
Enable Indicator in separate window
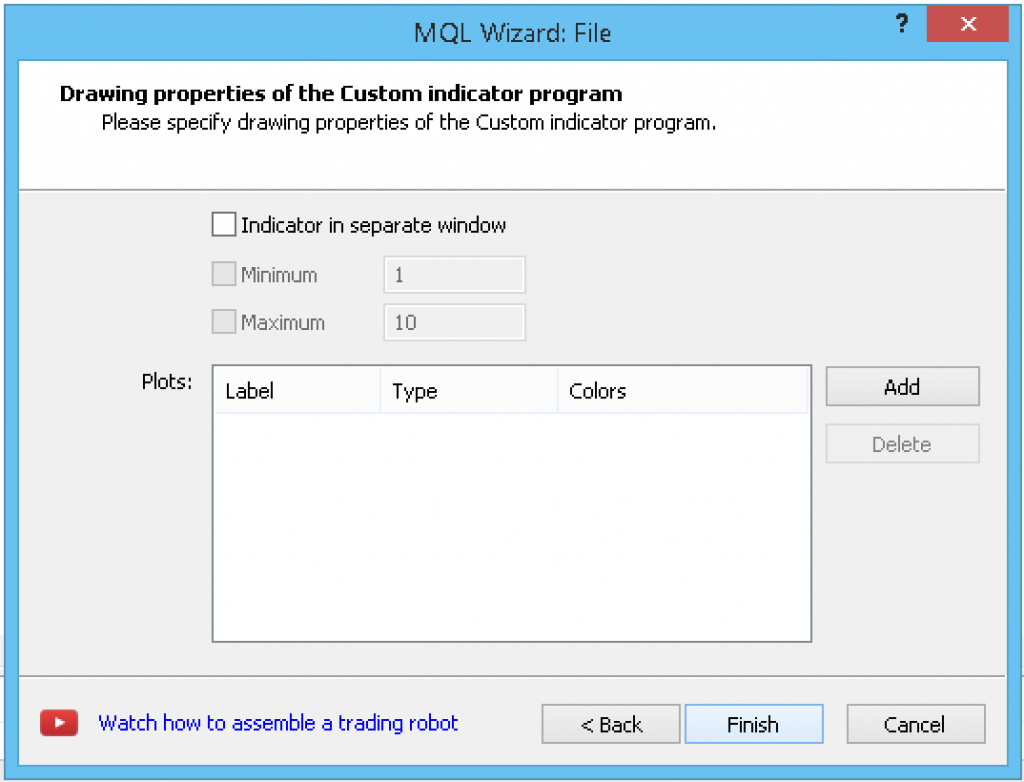(x=224, y=224)
